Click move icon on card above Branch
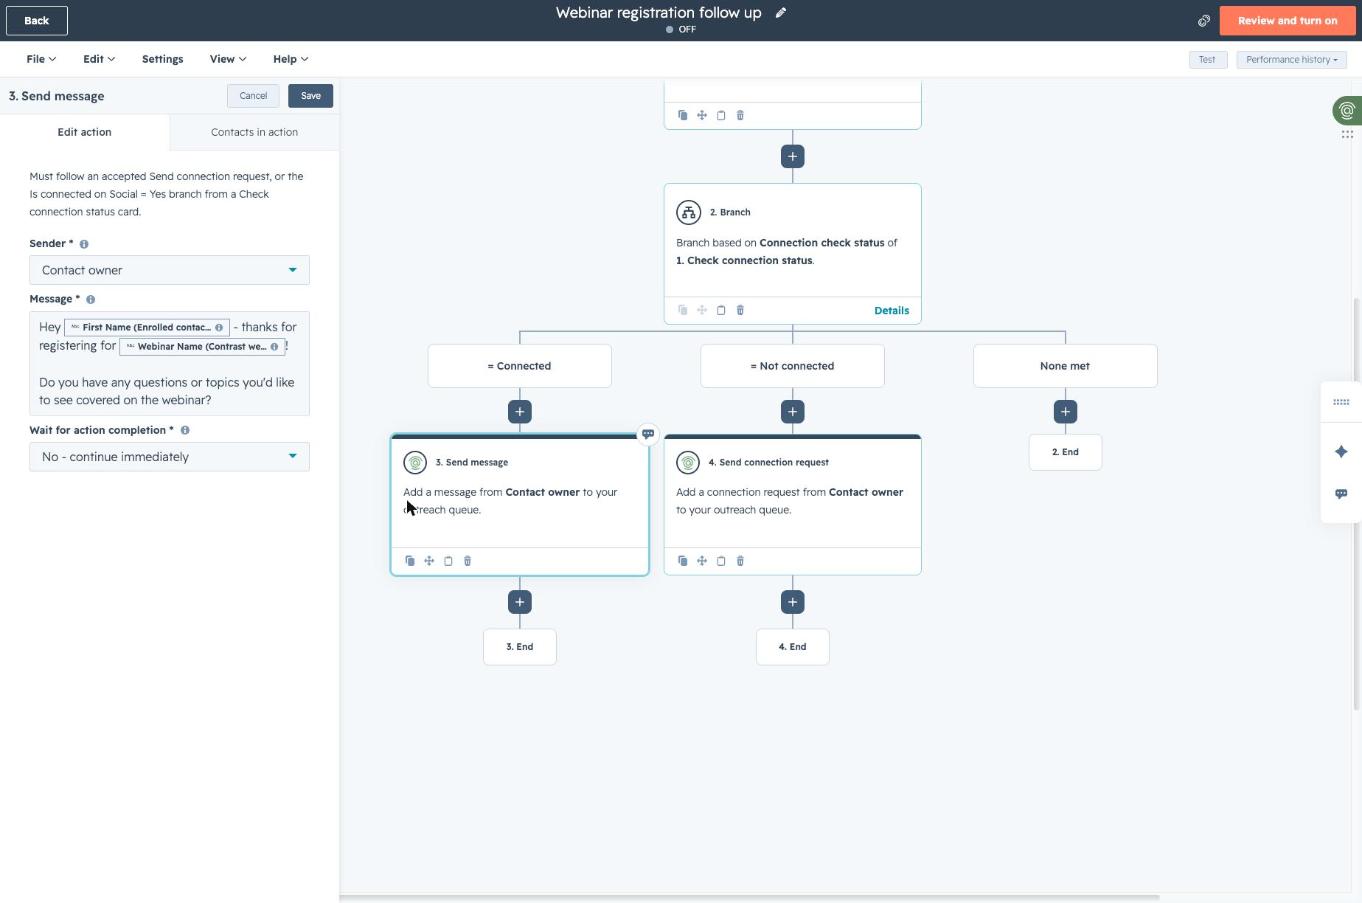1362x903 pixels. [702, 115]
